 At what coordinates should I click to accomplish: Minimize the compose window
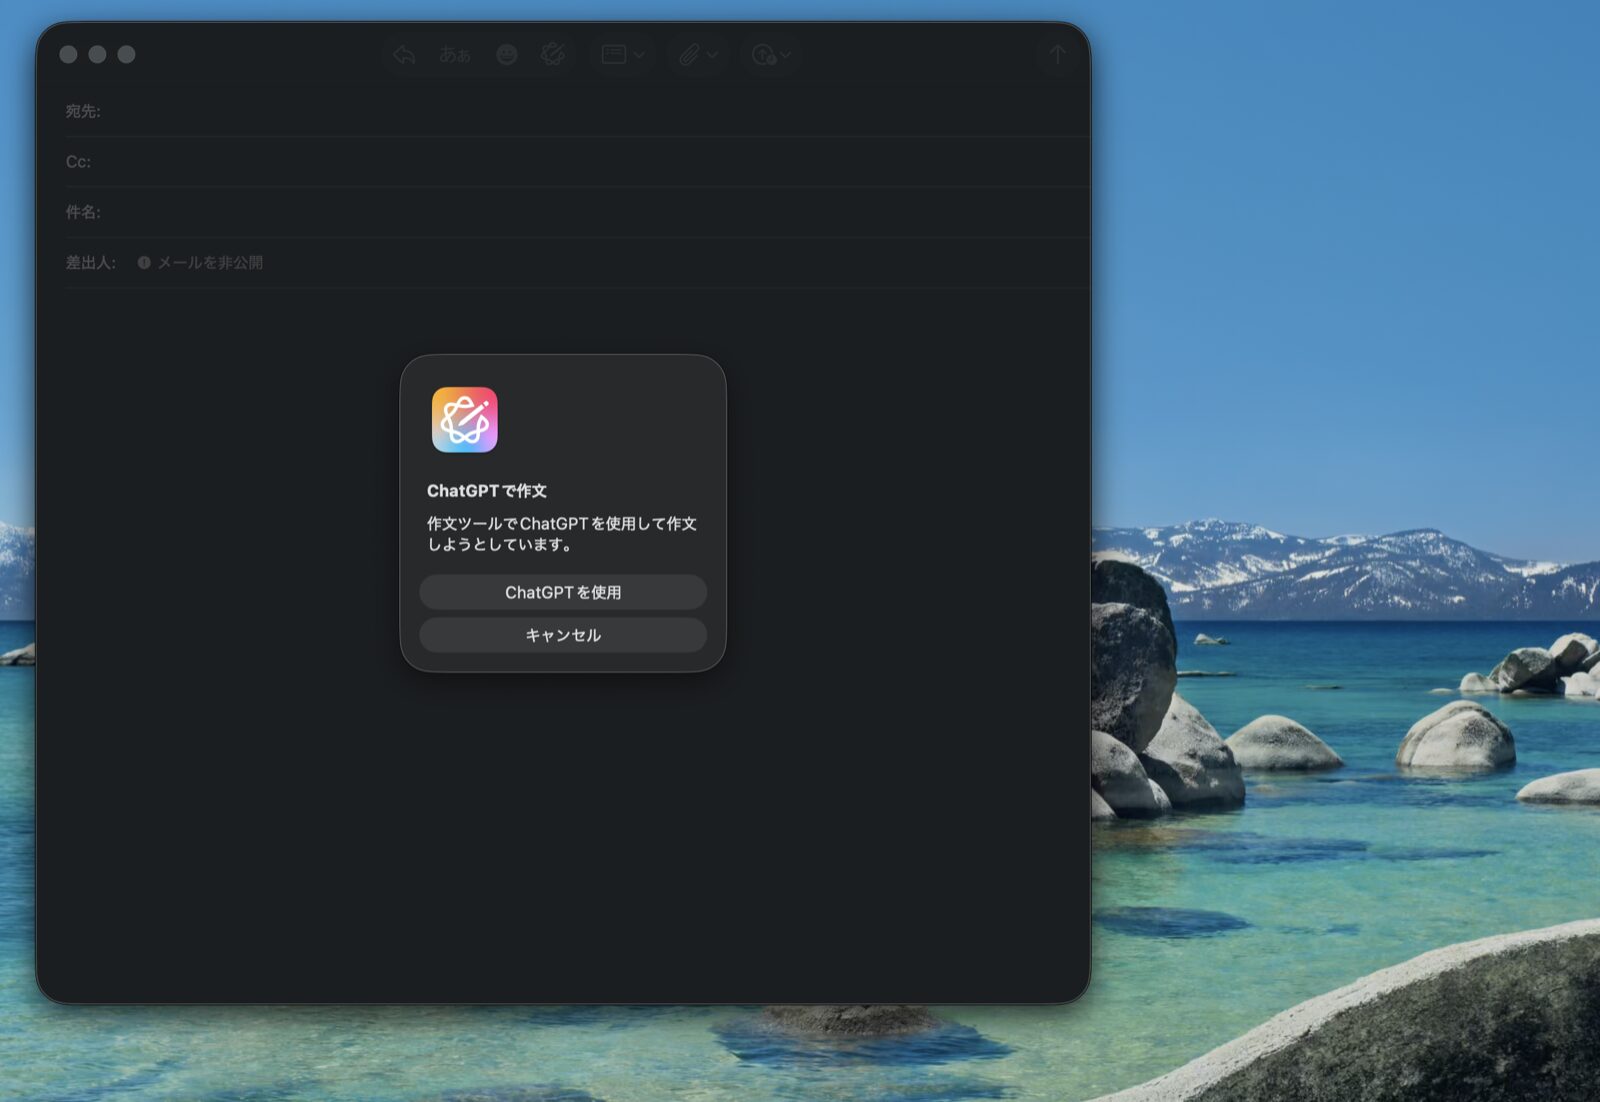[97, 54]
